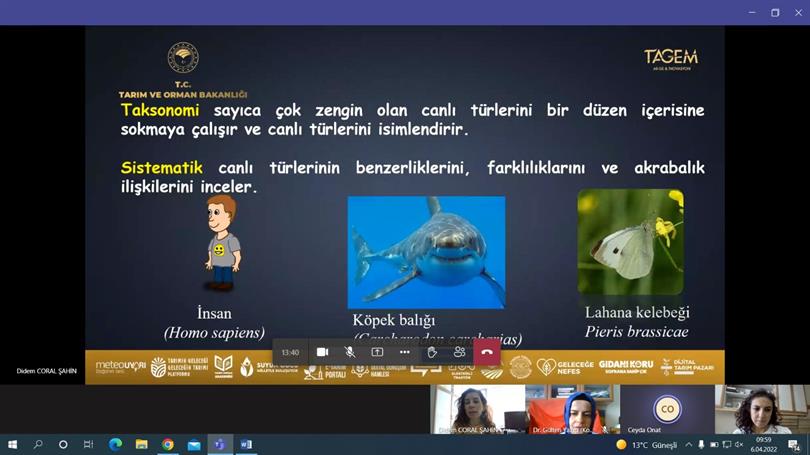Unmute the microphone in the meeting toolbar
This screenshot has height=455, width=810.
tap(350, 352)
